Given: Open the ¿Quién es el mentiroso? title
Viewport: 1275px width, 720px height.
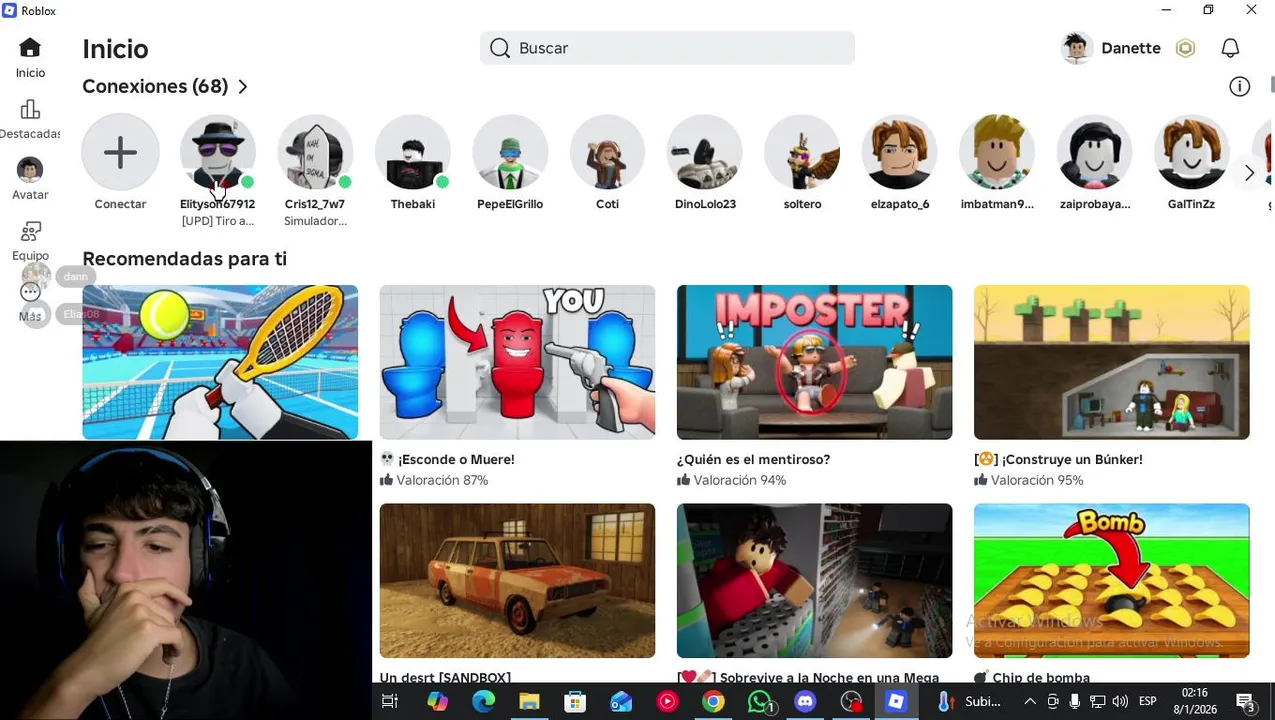Looking at the screenshot, I should (x=753, y=460).
